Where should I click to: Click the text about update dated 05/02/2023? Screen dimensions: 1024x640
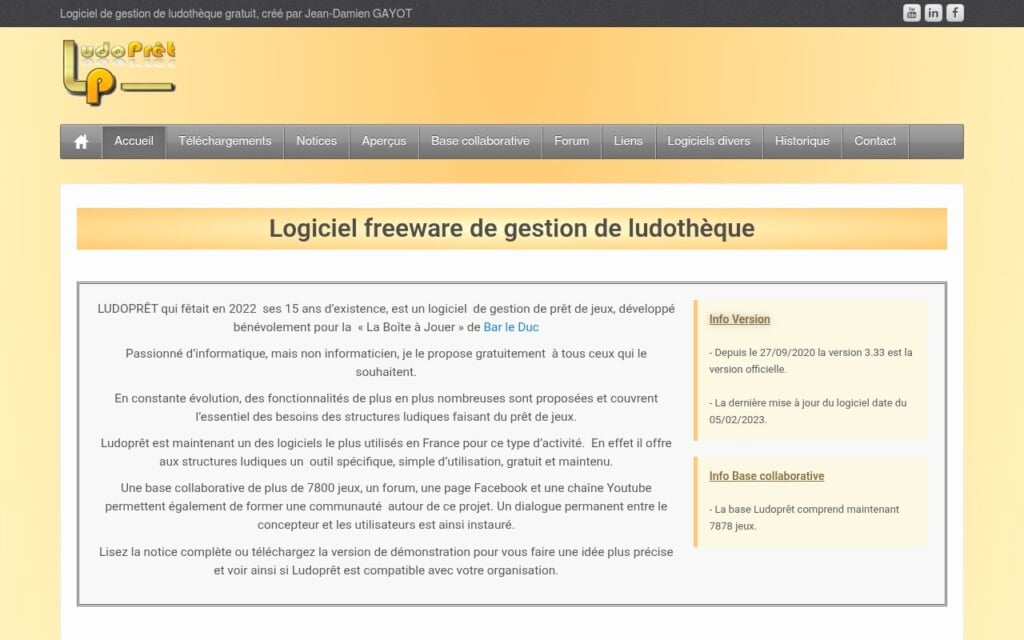coord(808,411)
